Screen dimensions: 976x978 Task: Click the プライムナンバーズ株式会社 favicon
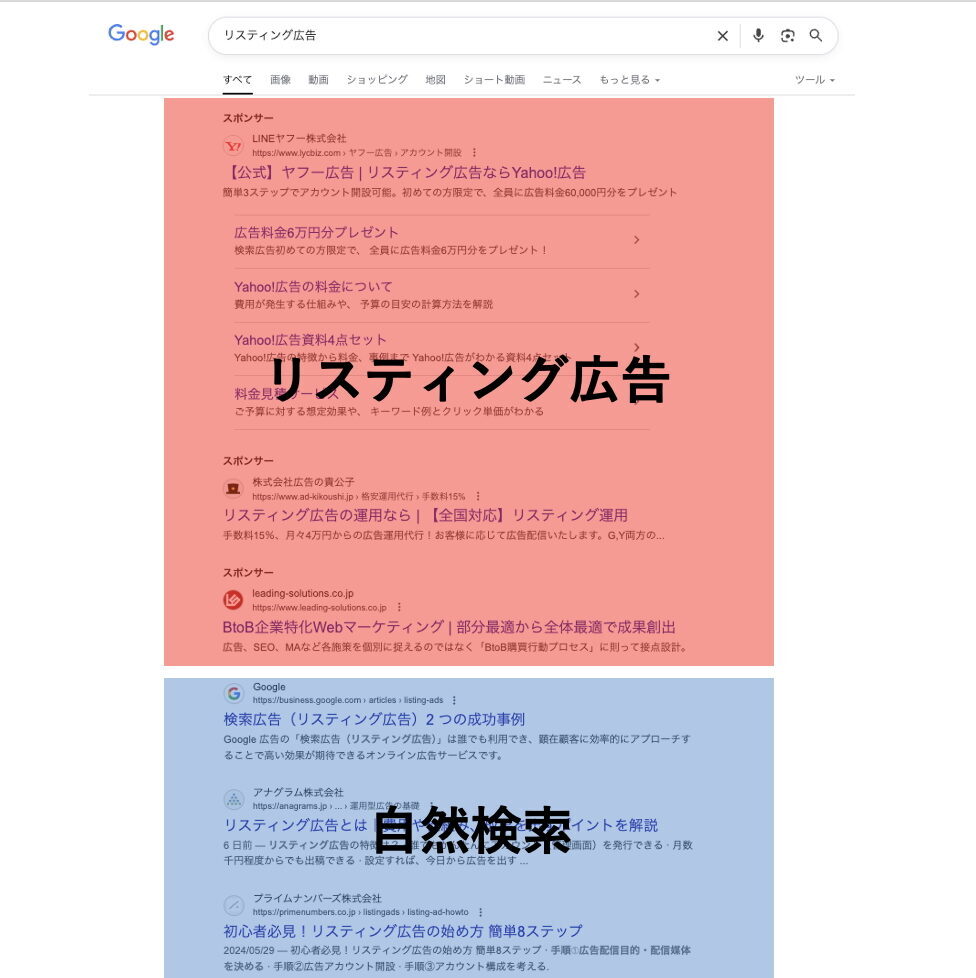[x=234, y=905]
